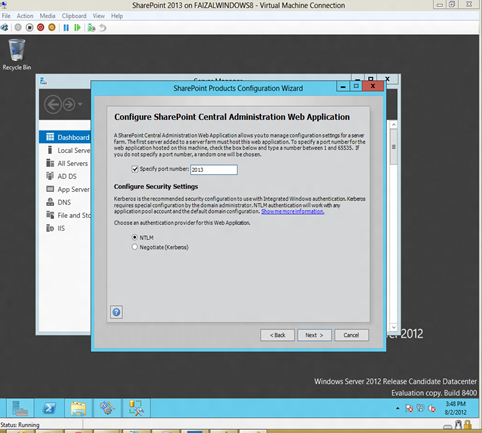Select All Servers in Server Manager sidebar
This screenshot has width=482, height=433.
(65, 163)
